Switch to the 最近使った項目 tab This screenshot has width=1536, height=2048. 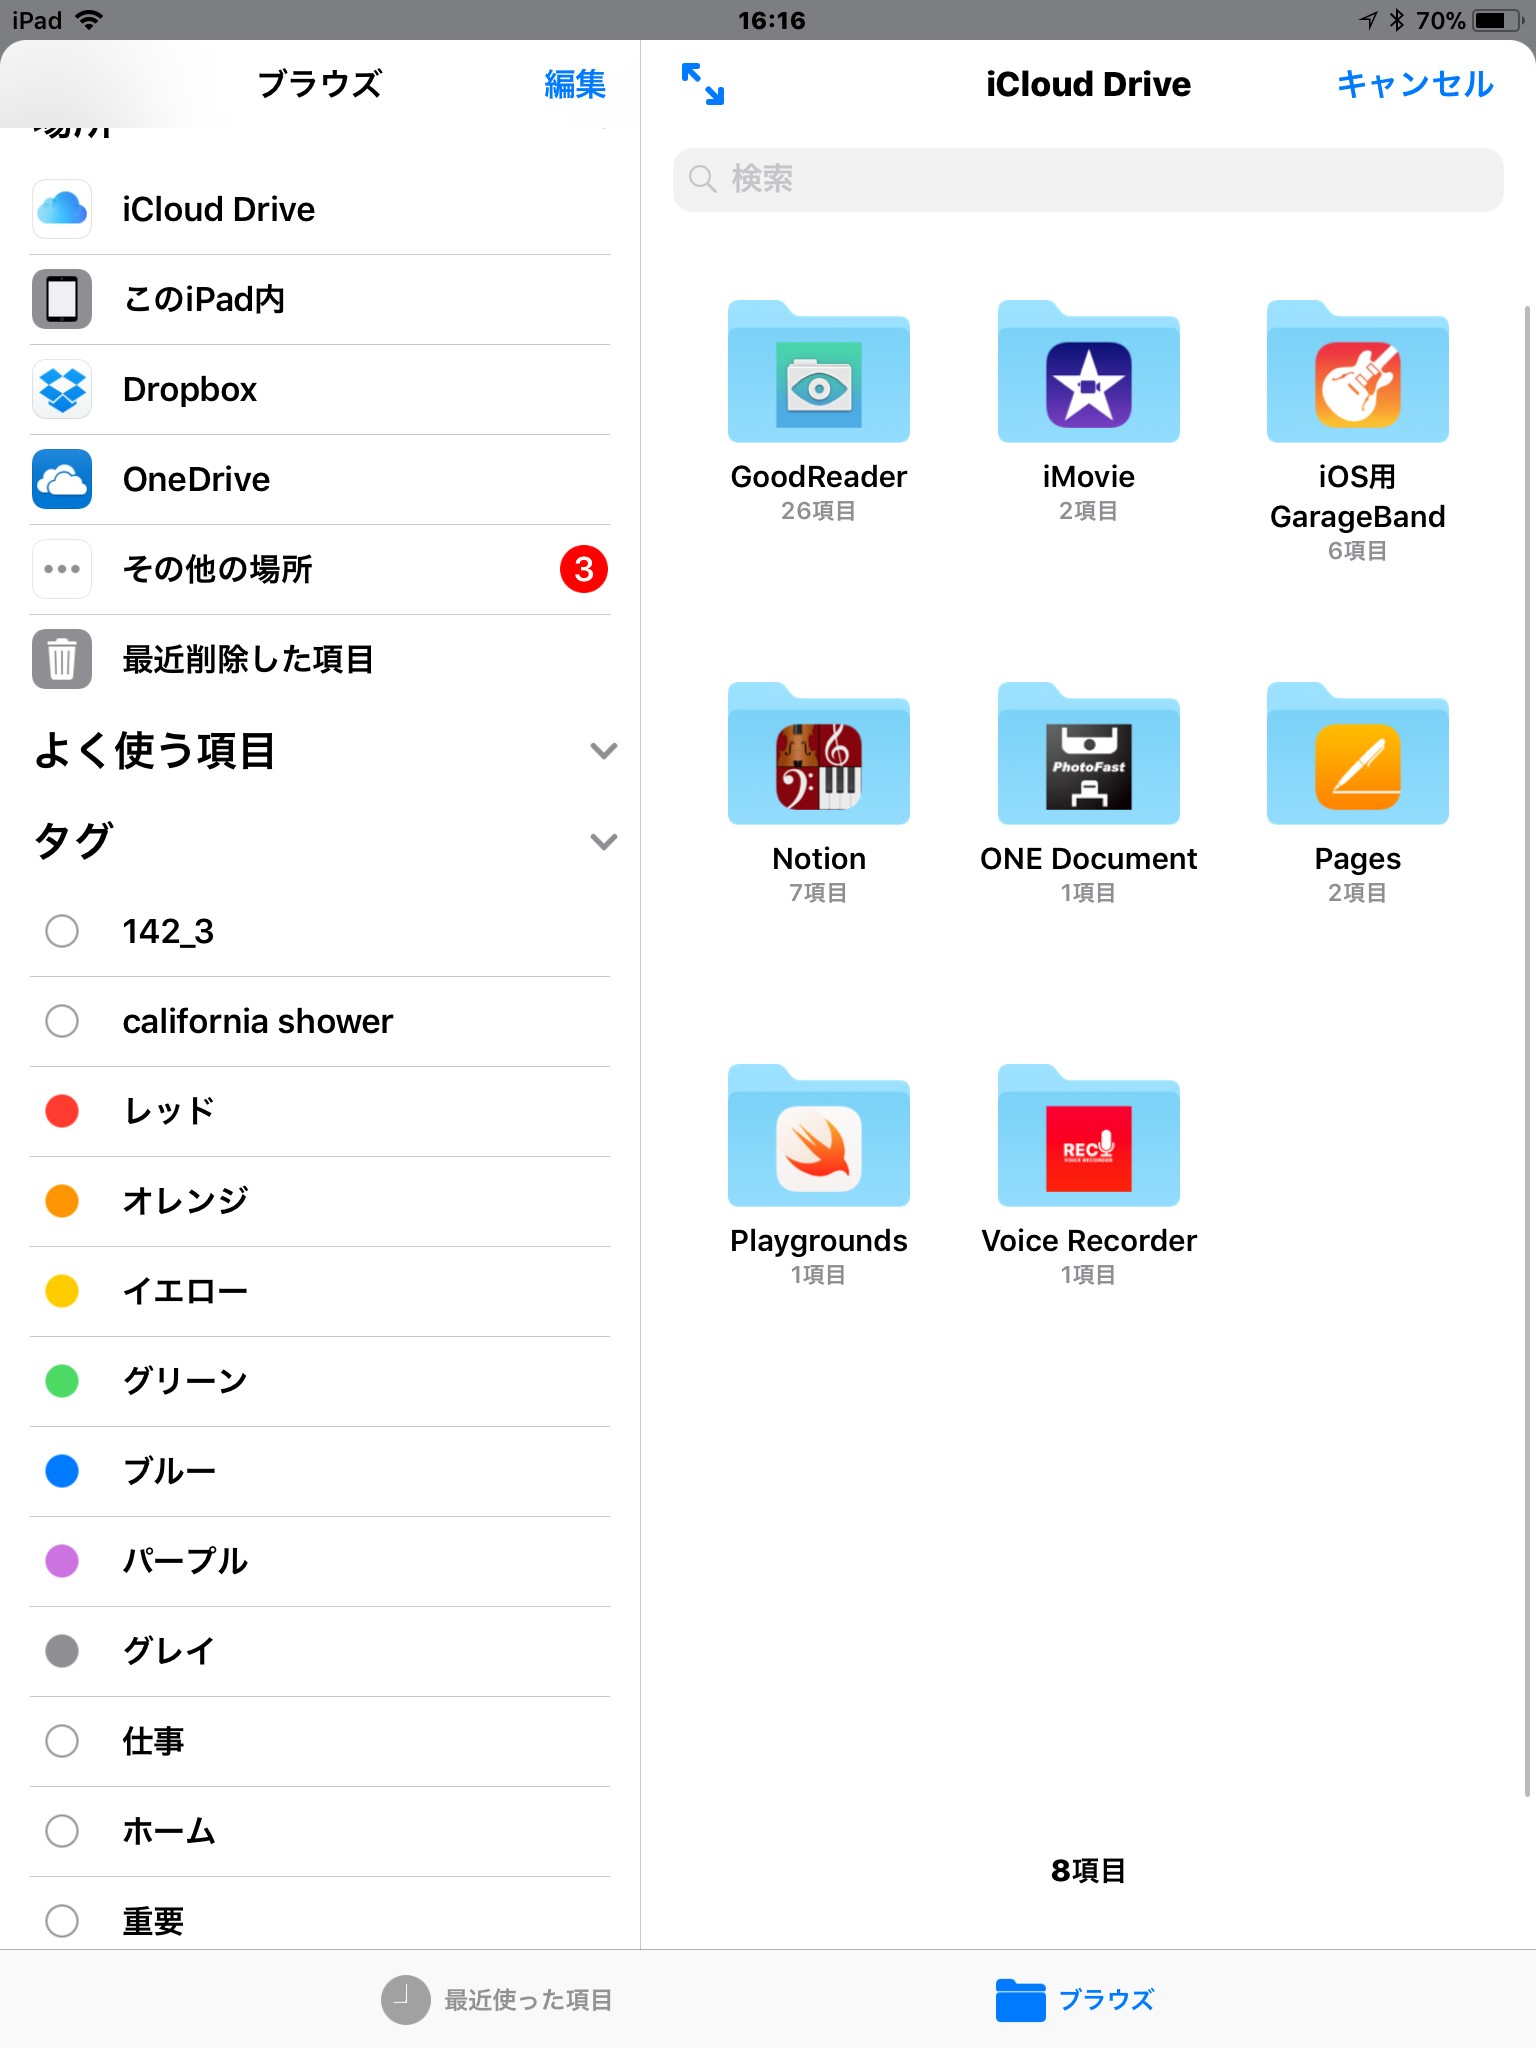coord(497,1999)
